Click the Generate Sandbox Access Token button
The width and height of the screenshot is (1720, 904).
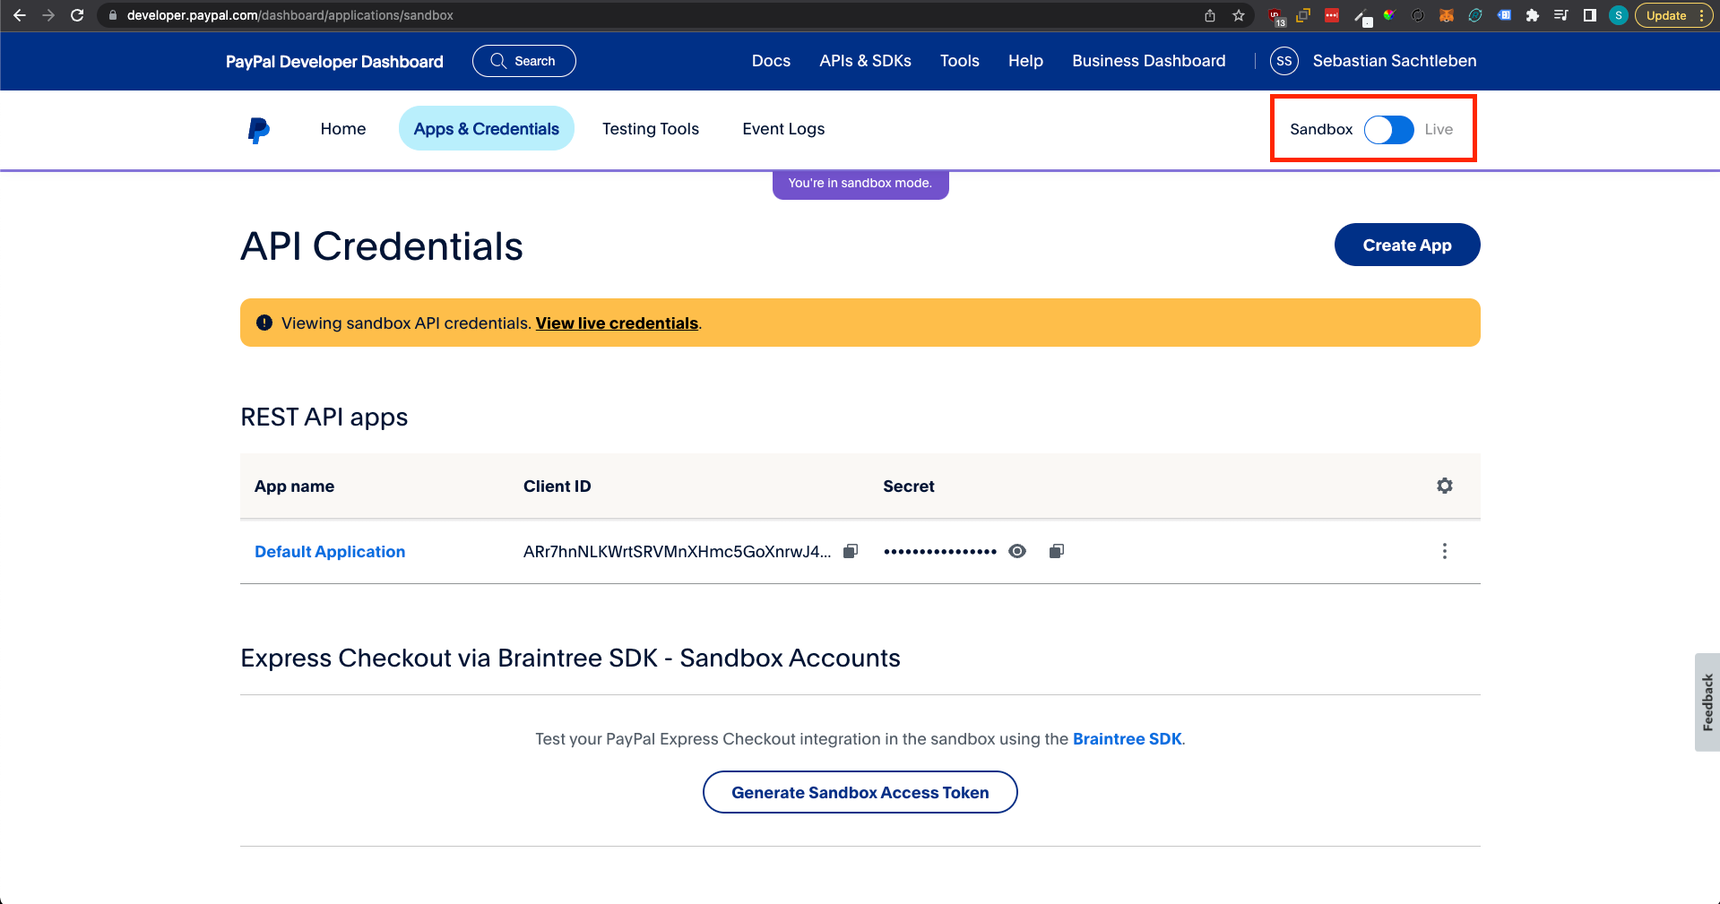(860, 792)
